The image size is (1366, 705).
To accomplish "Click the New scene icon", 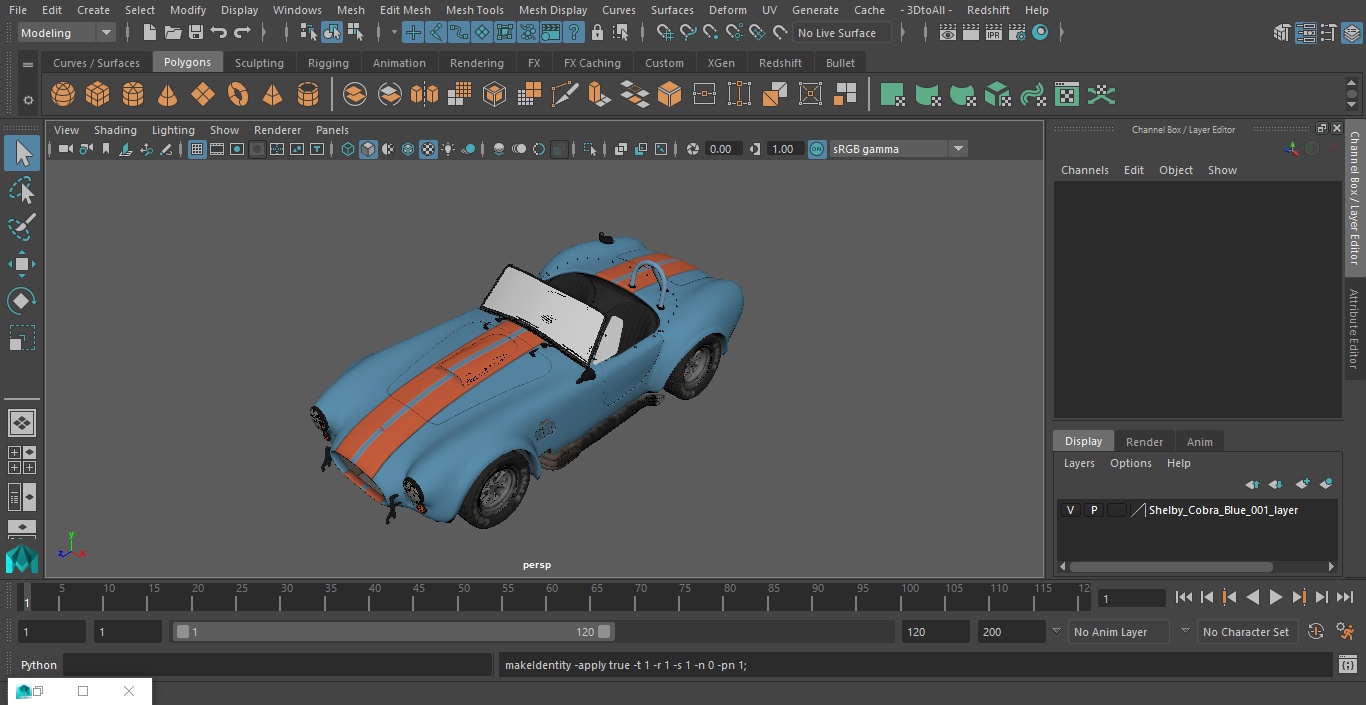I will [149, 33].
